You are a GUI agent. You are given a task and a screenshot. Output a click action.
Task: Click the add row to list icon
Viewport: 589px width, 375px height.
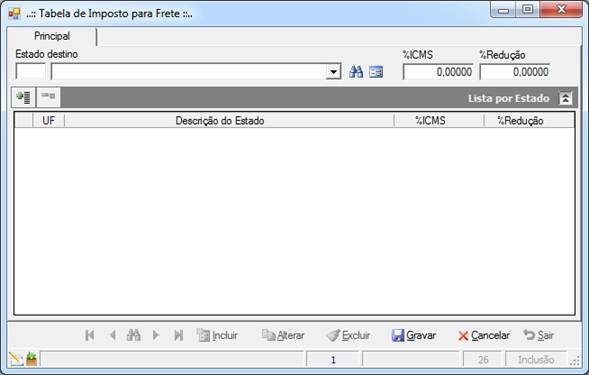[x=23, y=97]
